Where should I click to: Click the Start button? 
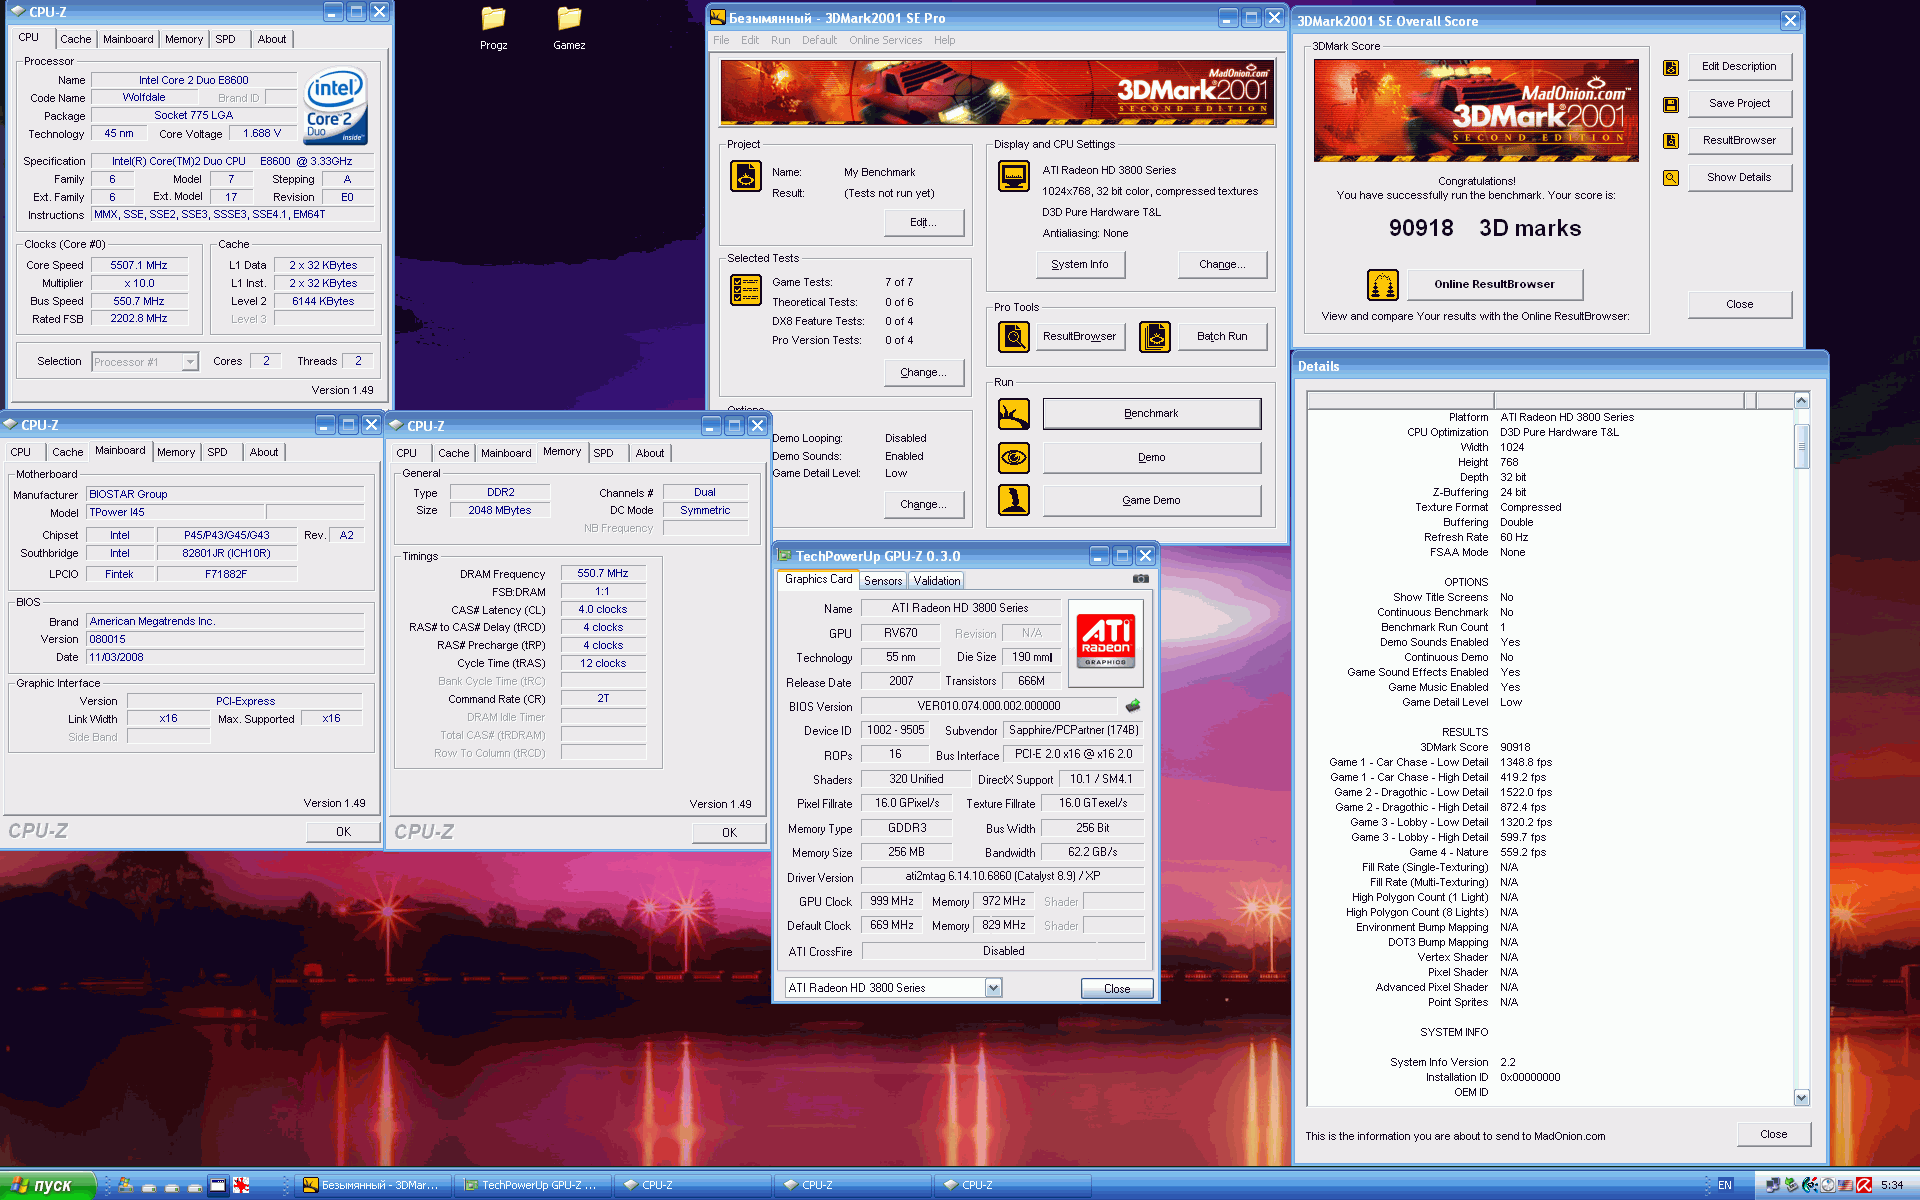pyautogui.click(x=47, y=1185)
